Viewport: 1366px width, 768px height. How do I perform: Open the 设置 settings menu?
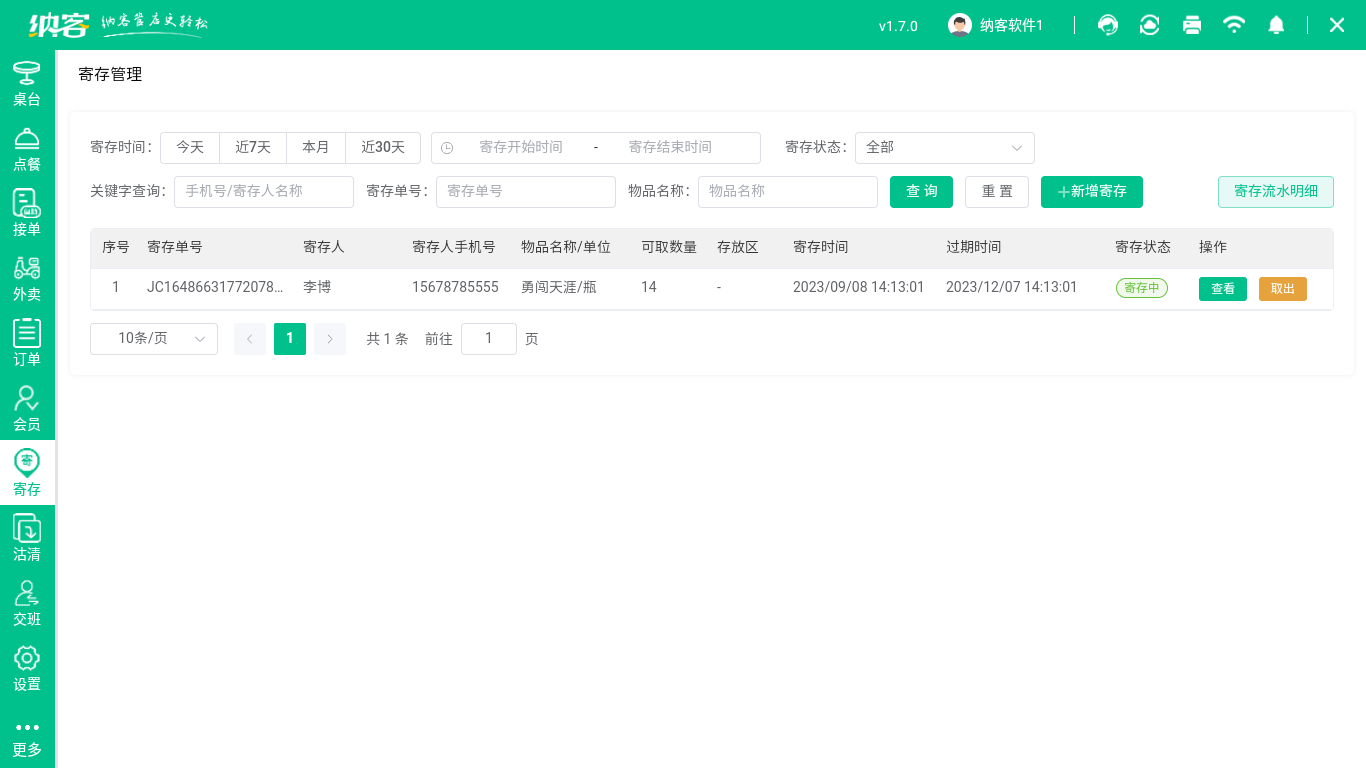[27, 670]
